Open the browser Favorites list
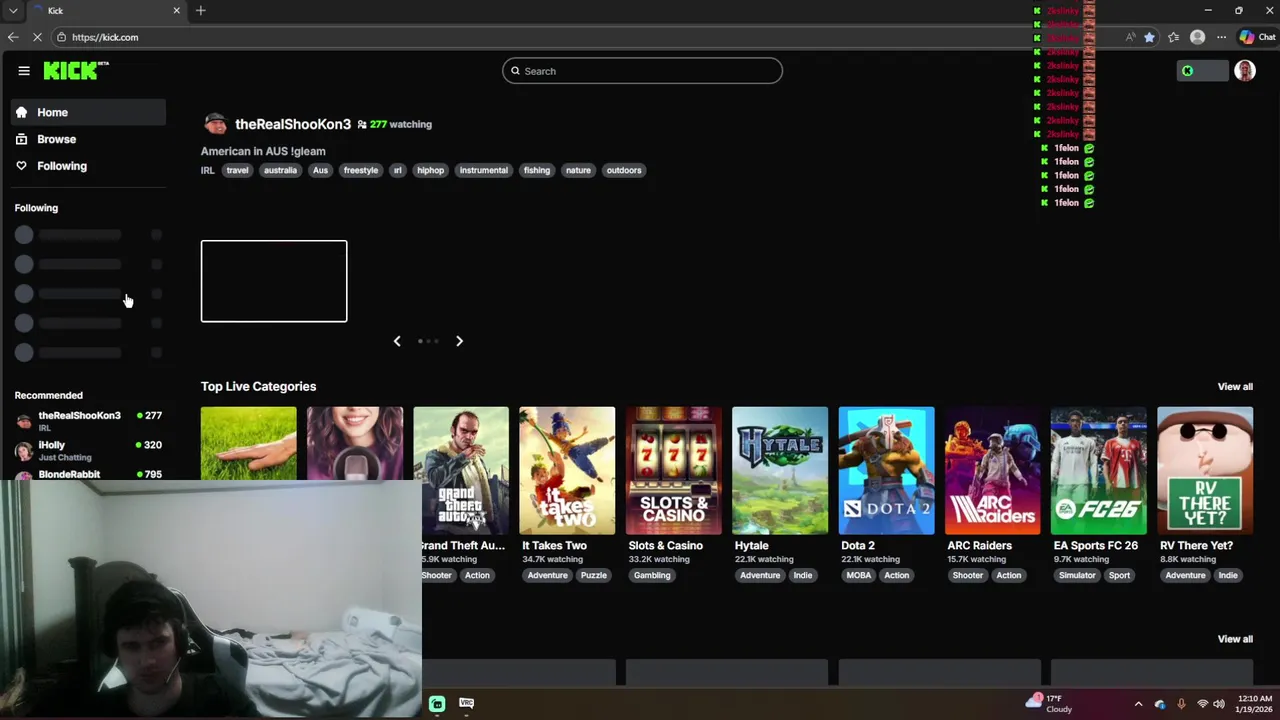The width and height of the screenshot is (1280, 720). click(x=1173, y=37)
